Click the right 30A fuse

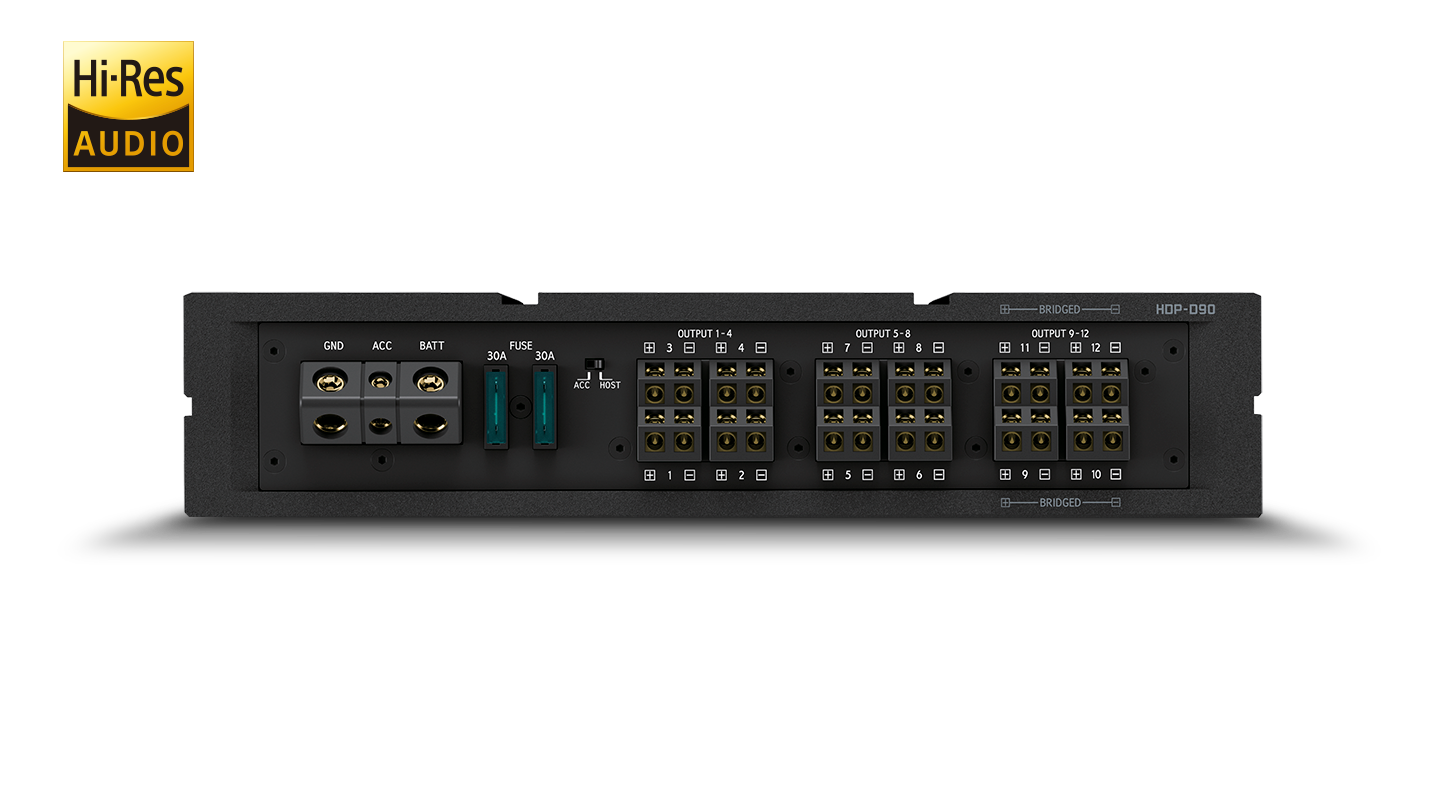(544, 408)
